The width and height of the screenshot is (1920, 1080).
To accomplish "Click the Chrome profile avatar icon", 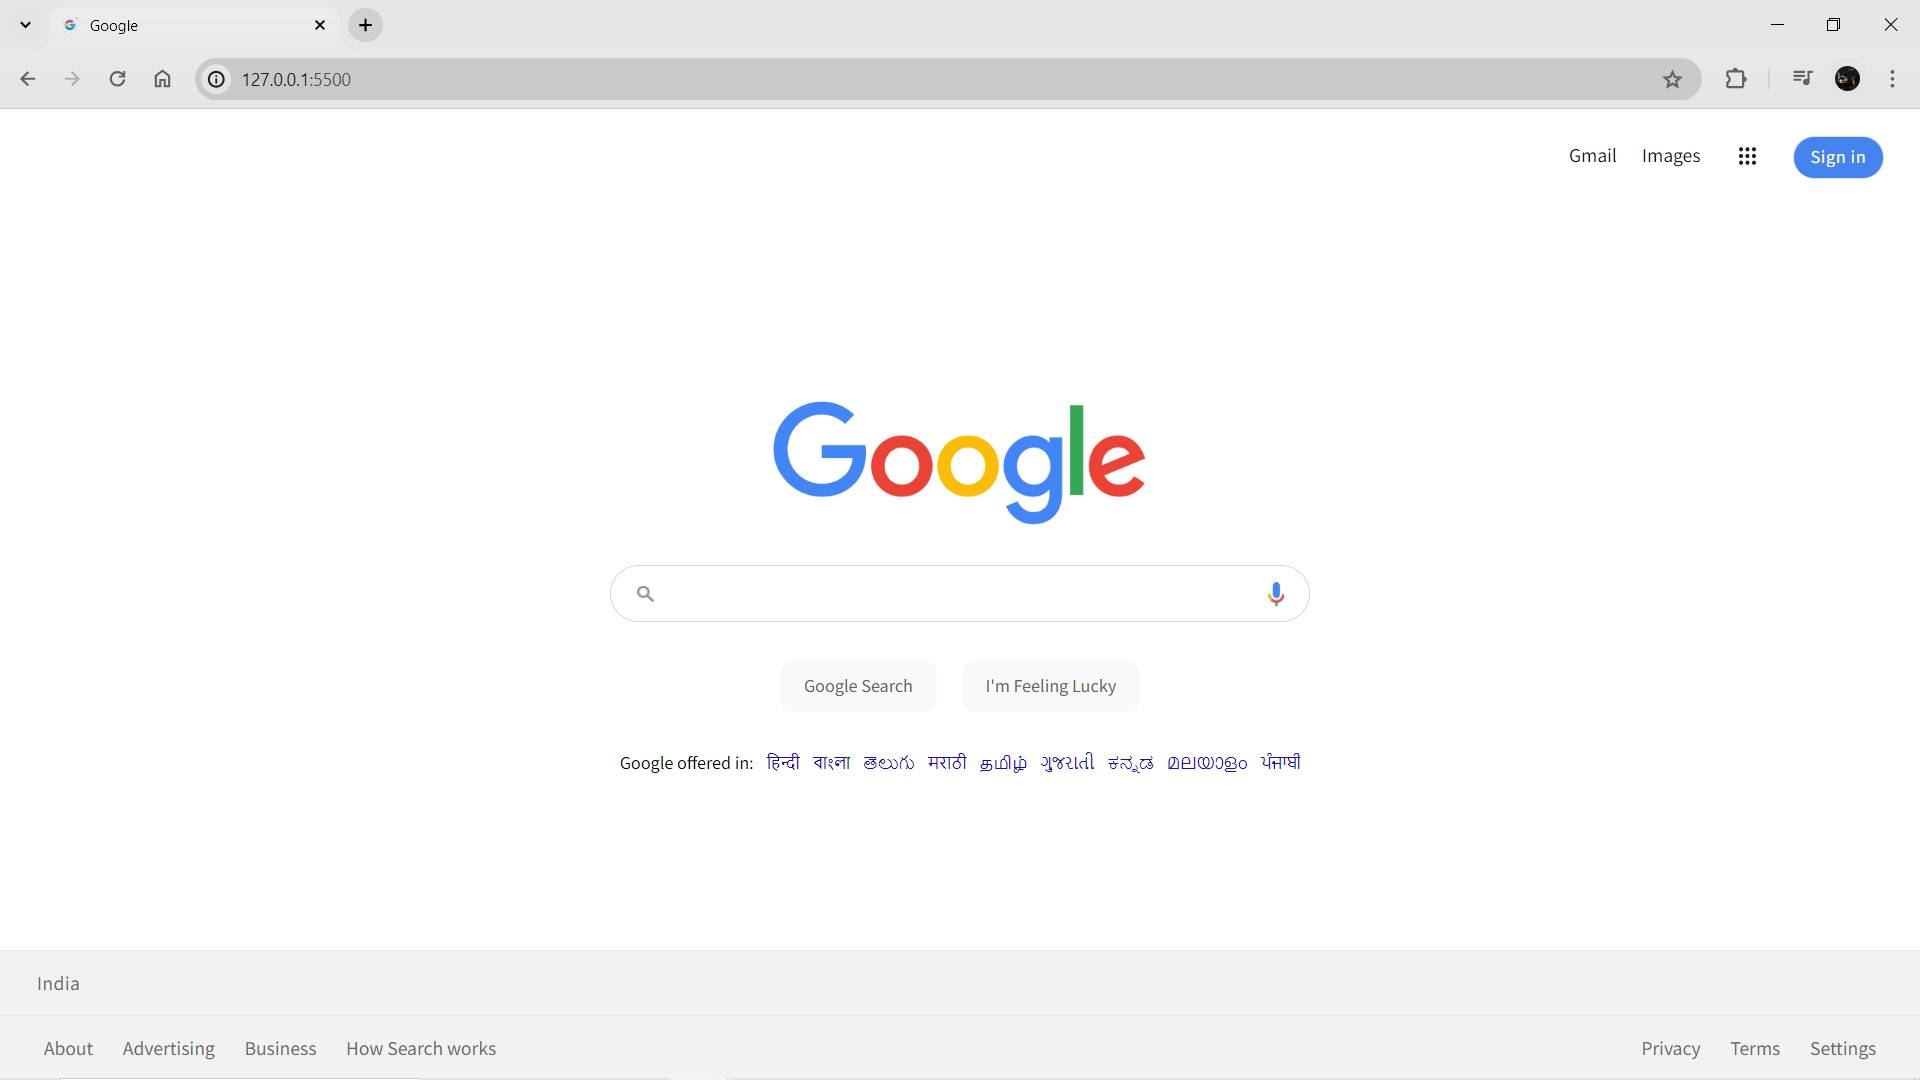I will coord(1847,78).
